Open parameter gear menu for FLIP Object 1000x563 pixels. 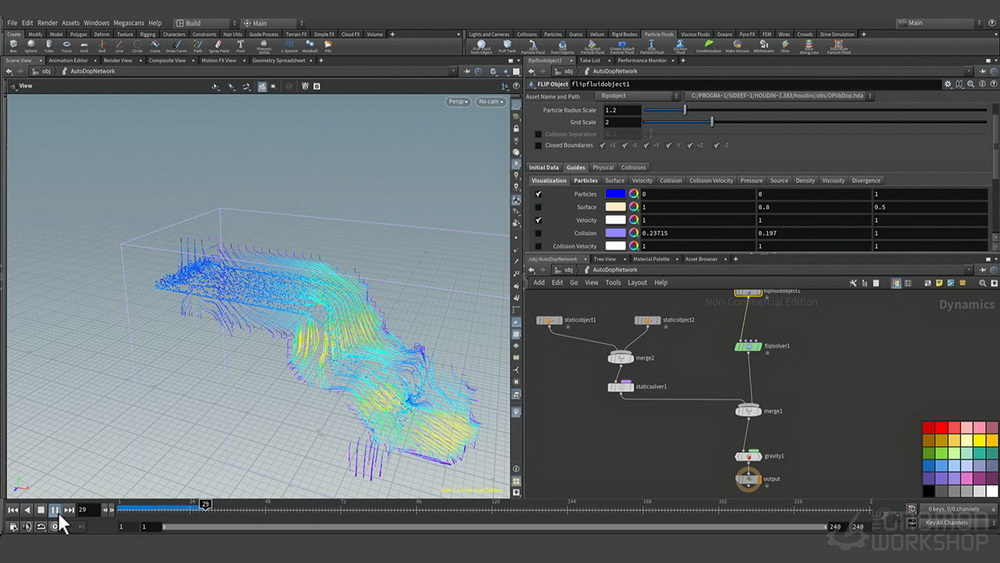(x=948, y=84)
